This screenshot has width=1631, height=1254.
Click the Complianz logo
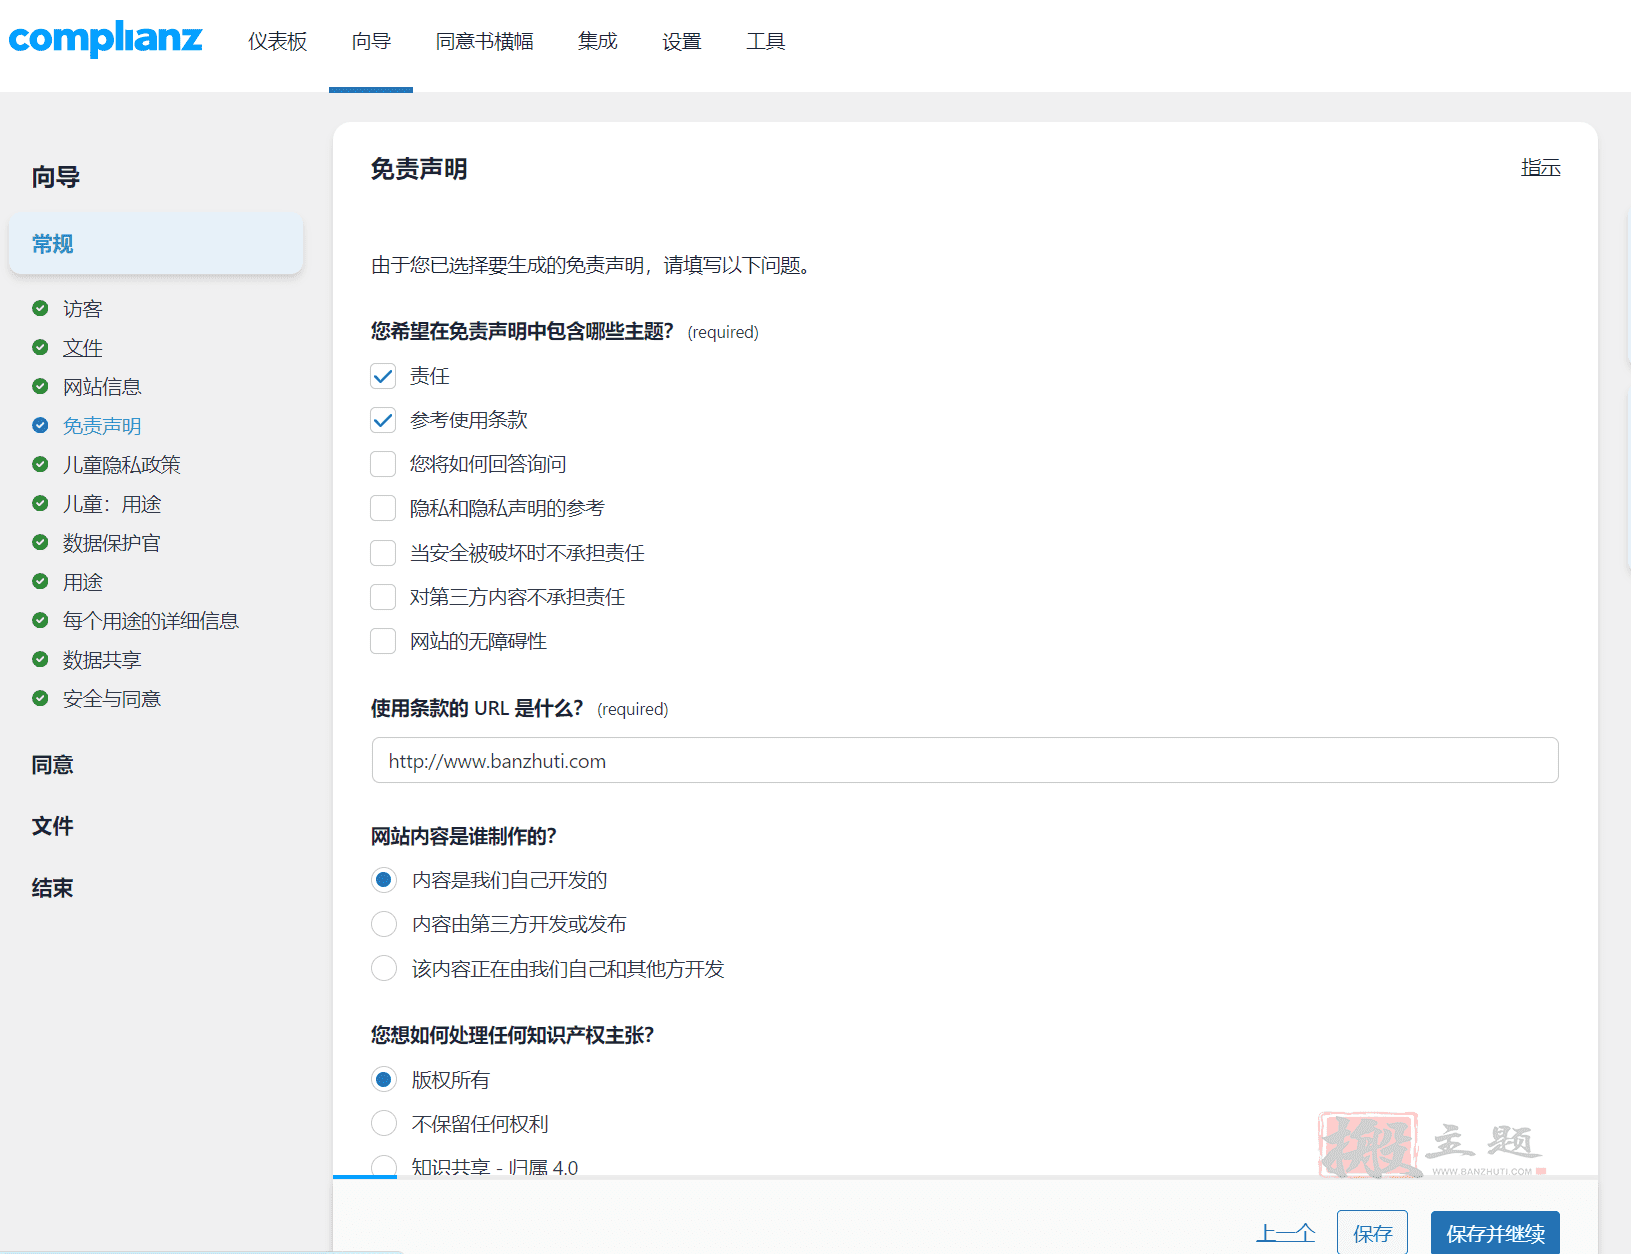pos(105,39)
